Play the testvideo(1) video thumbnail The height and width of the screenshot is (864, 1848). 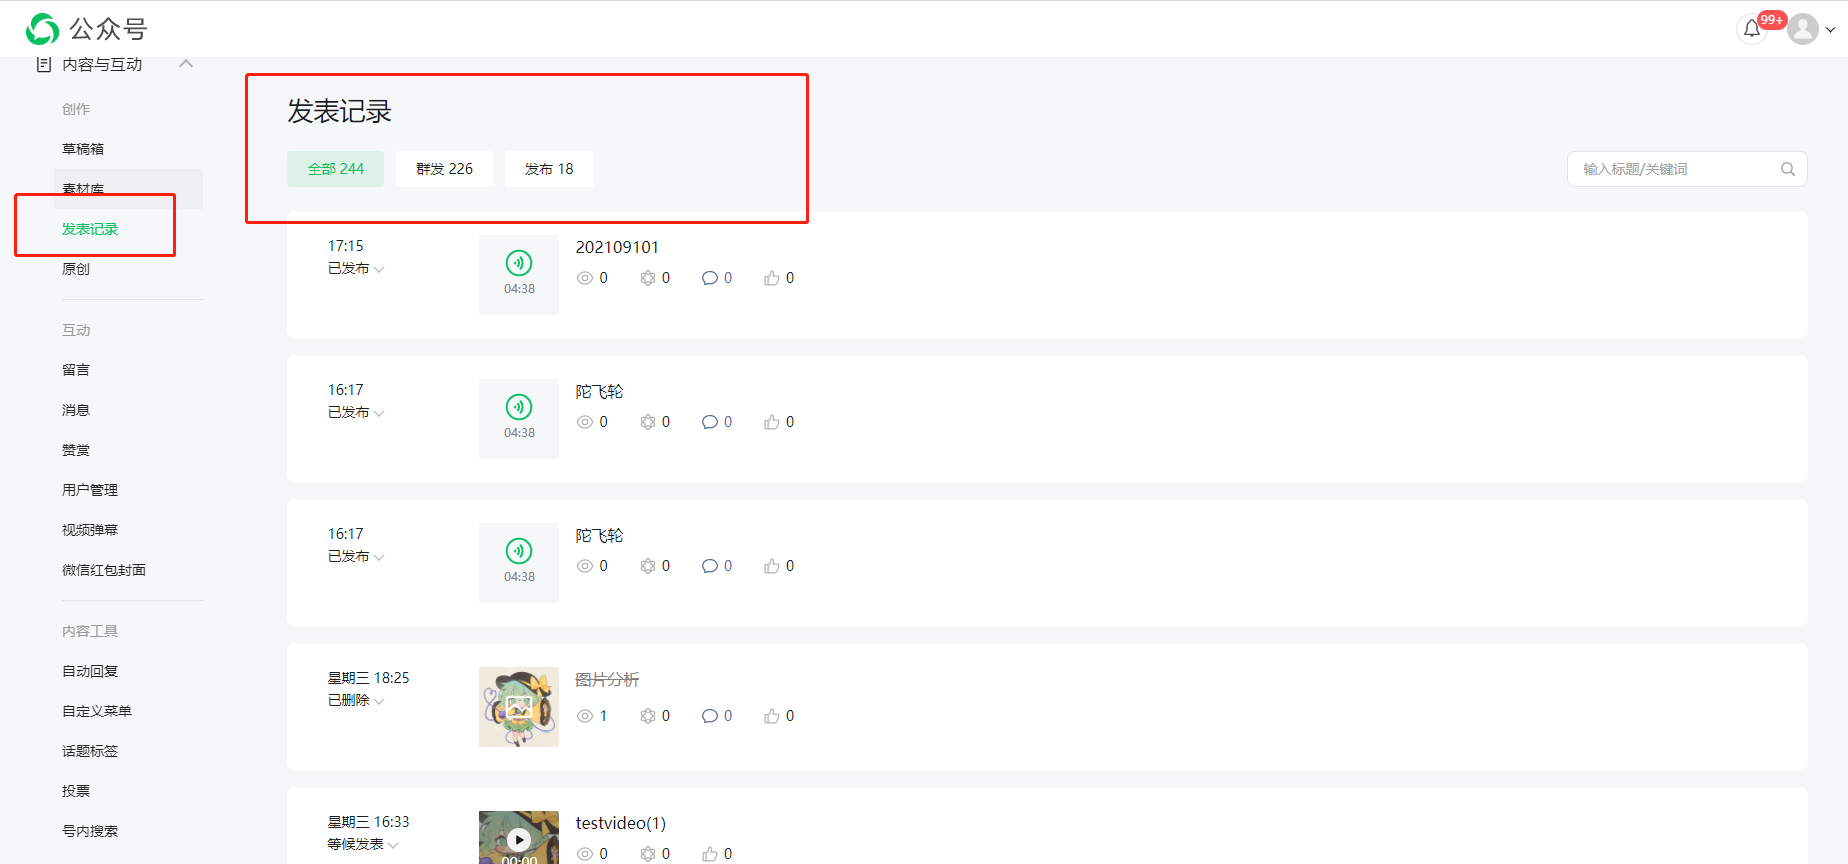pos(519,838)
